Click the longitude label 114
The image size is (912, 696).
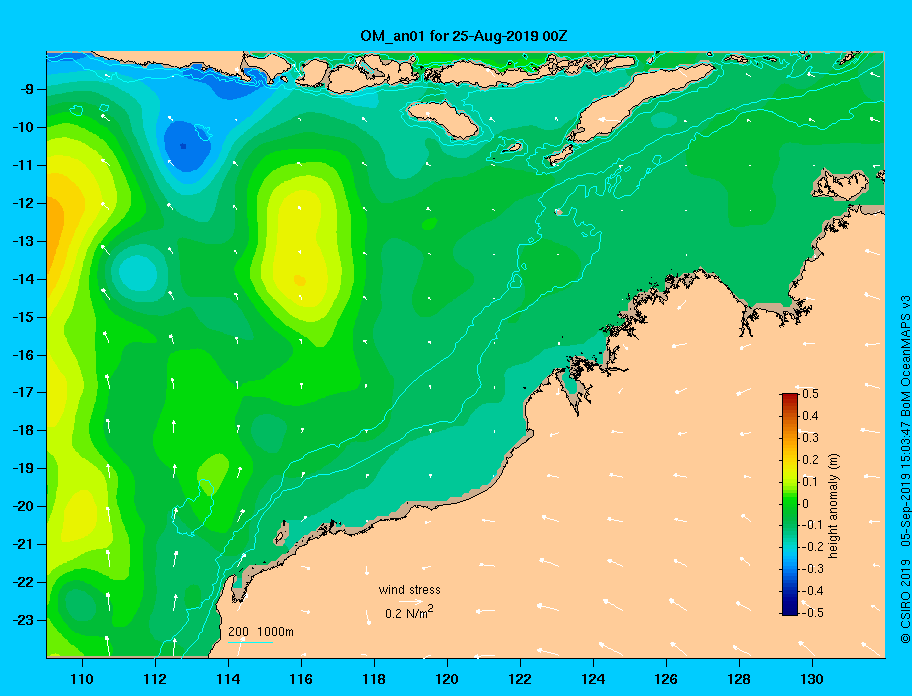[x=228, y=679]
